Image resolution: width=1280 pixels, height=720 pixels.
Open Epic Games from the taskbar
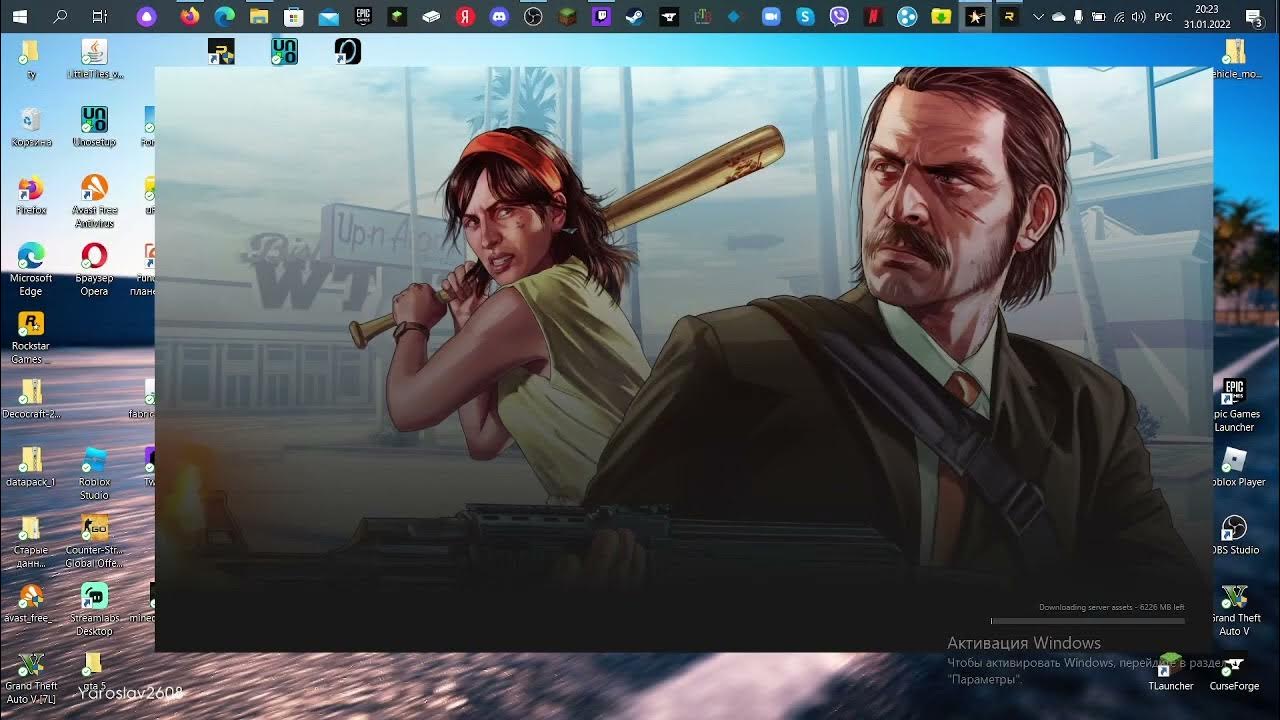pos(362,16)
